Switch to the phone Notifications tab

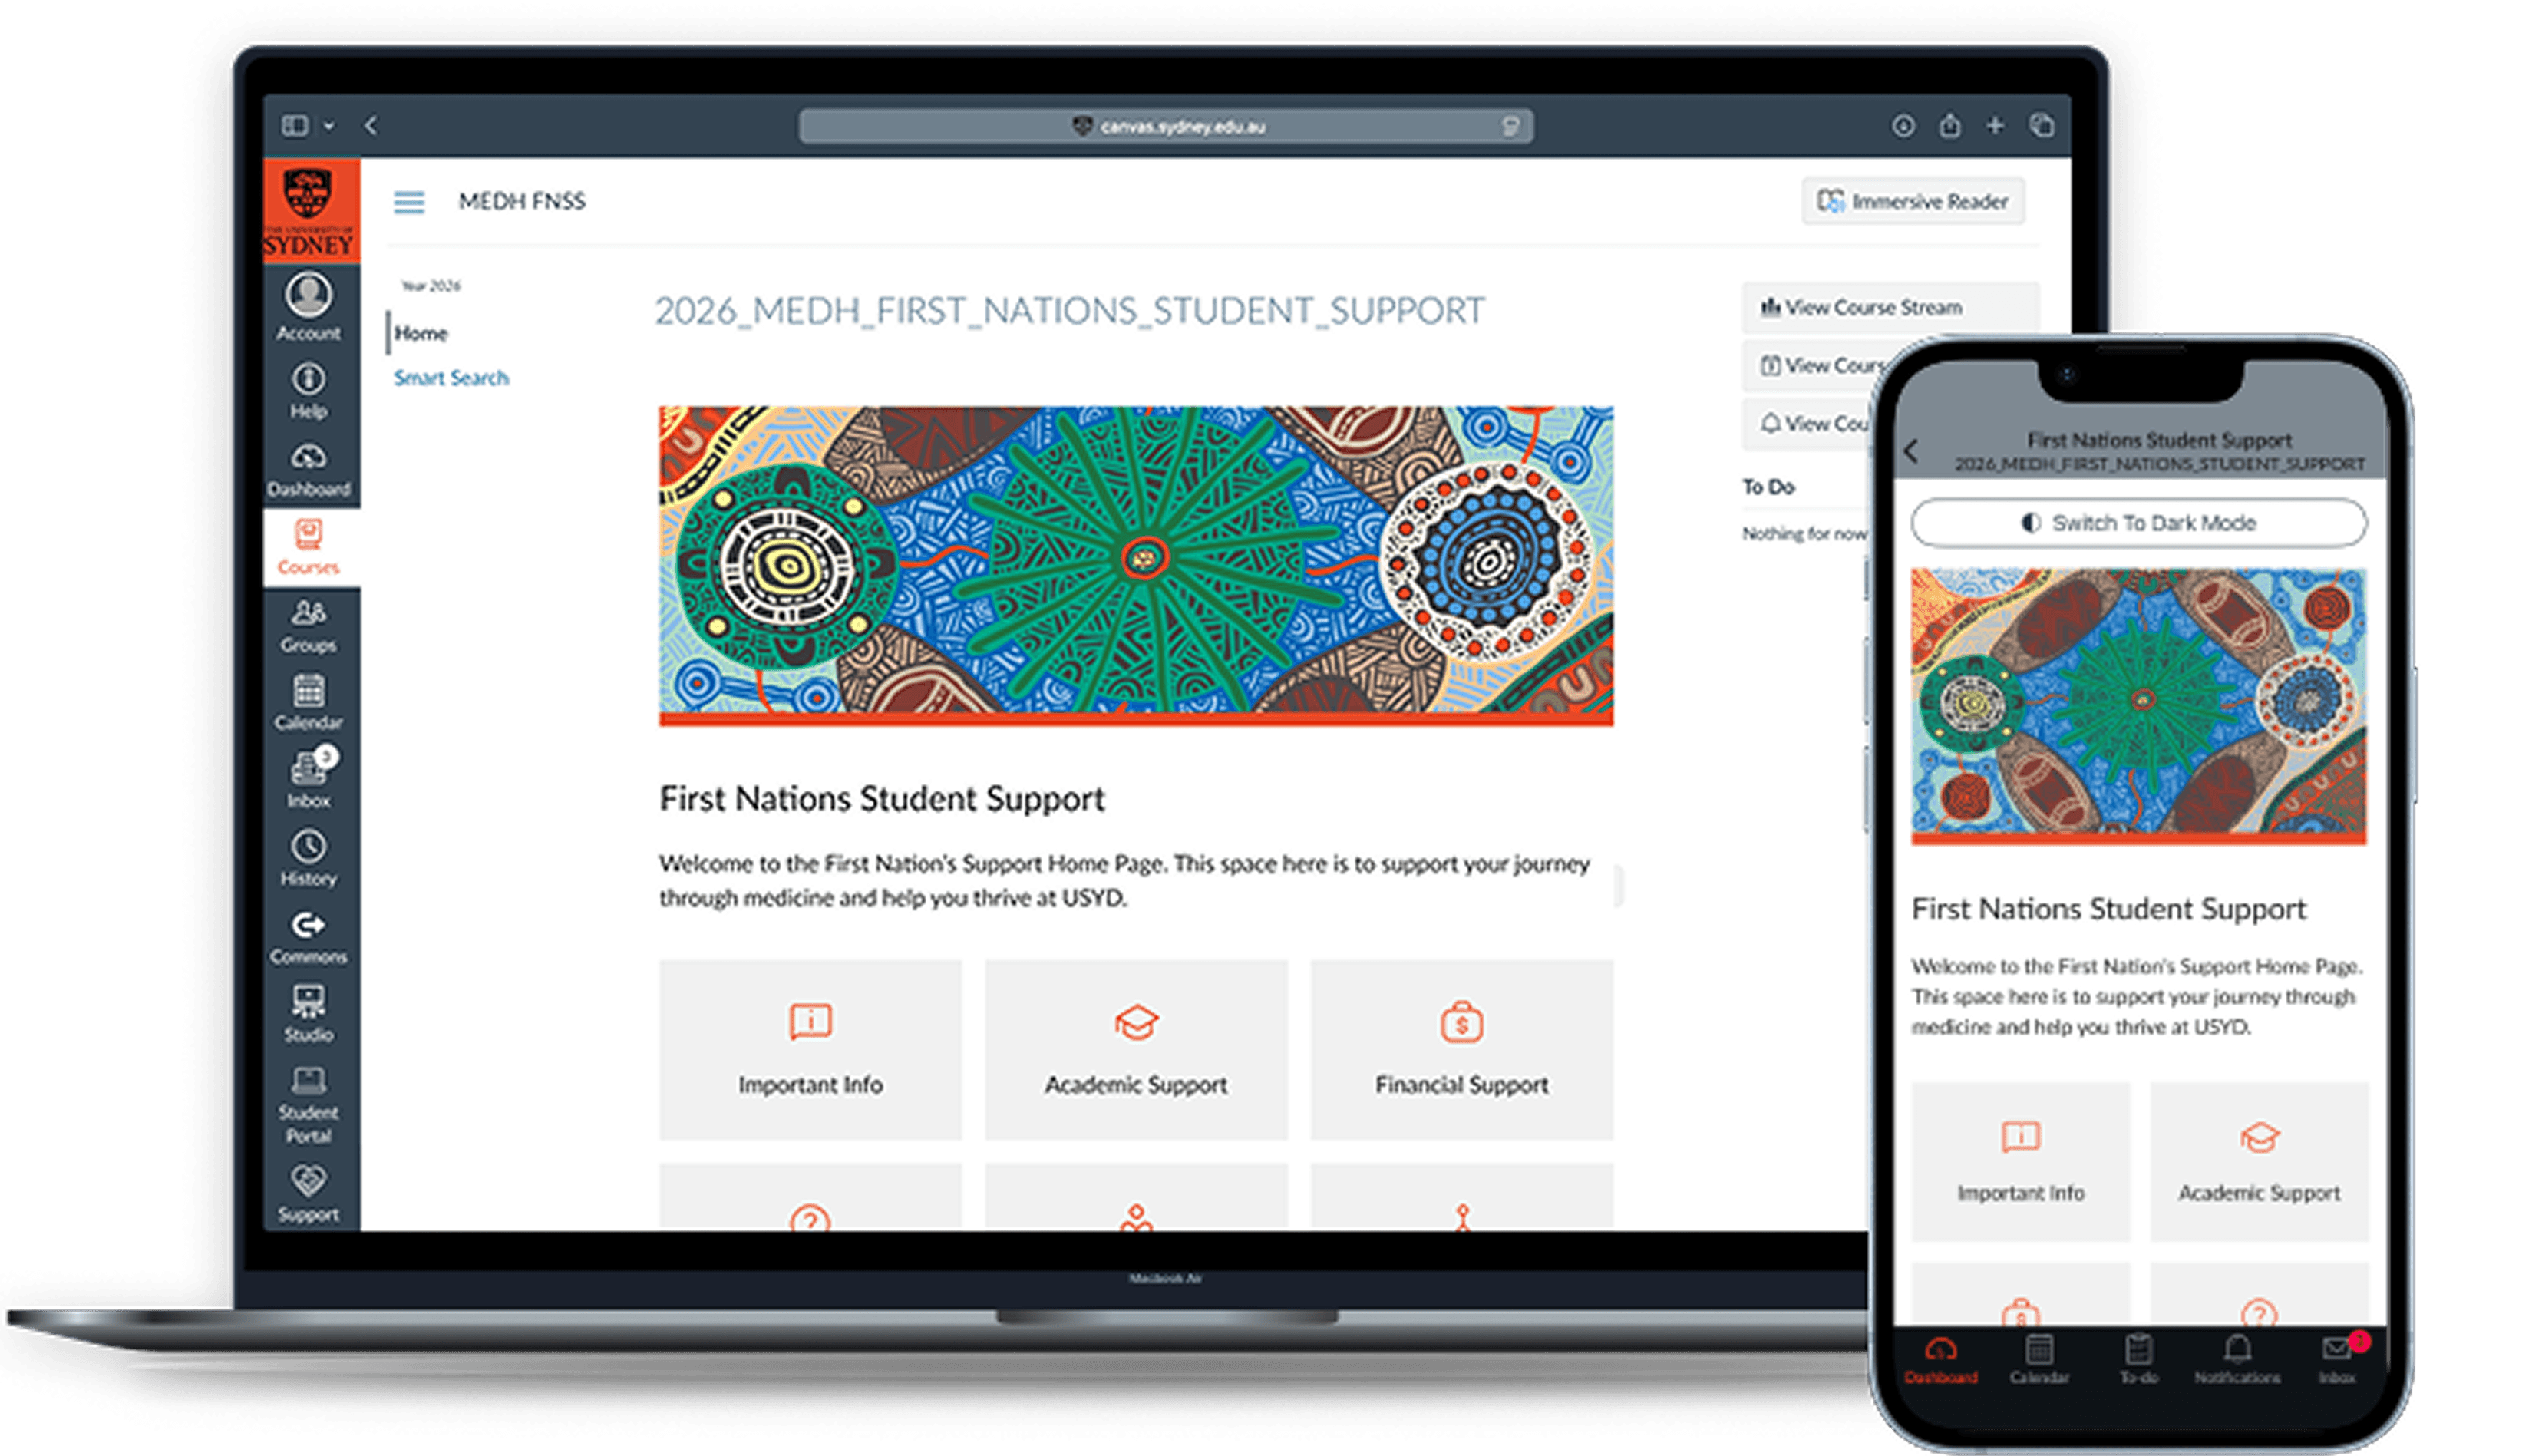(2237, 1359)
